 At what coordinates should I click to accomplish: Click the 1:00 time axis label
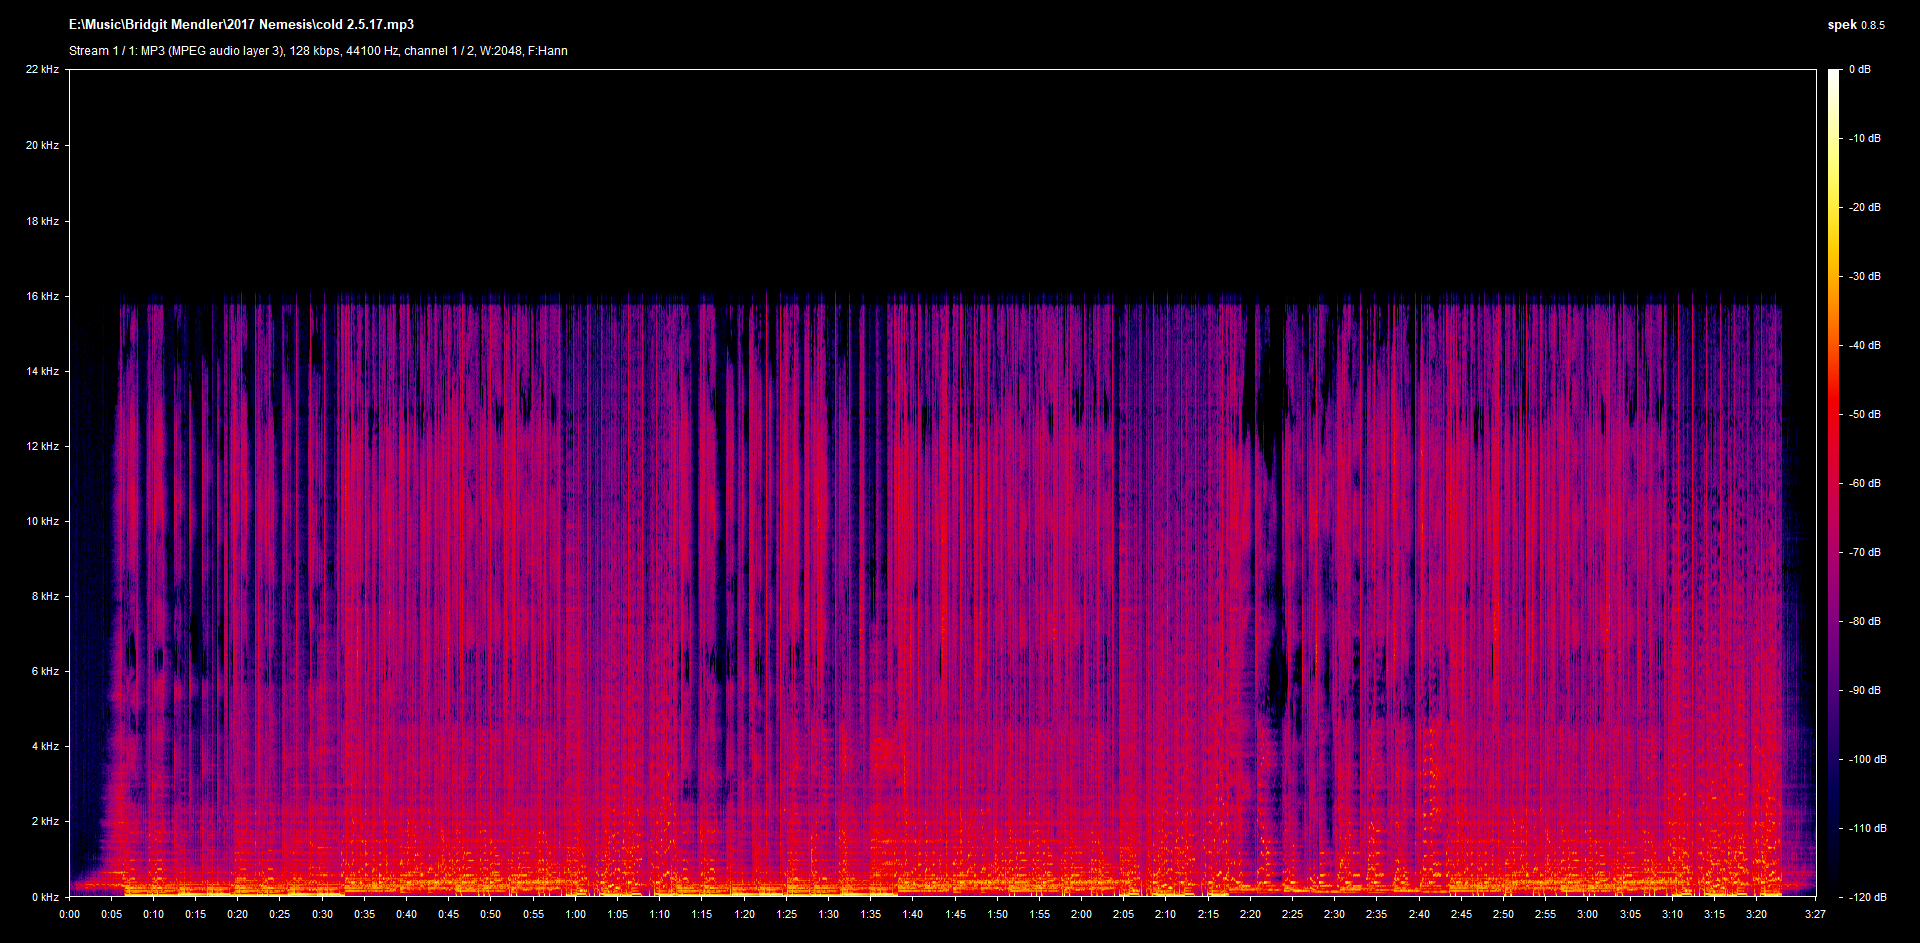pos(575,914)
